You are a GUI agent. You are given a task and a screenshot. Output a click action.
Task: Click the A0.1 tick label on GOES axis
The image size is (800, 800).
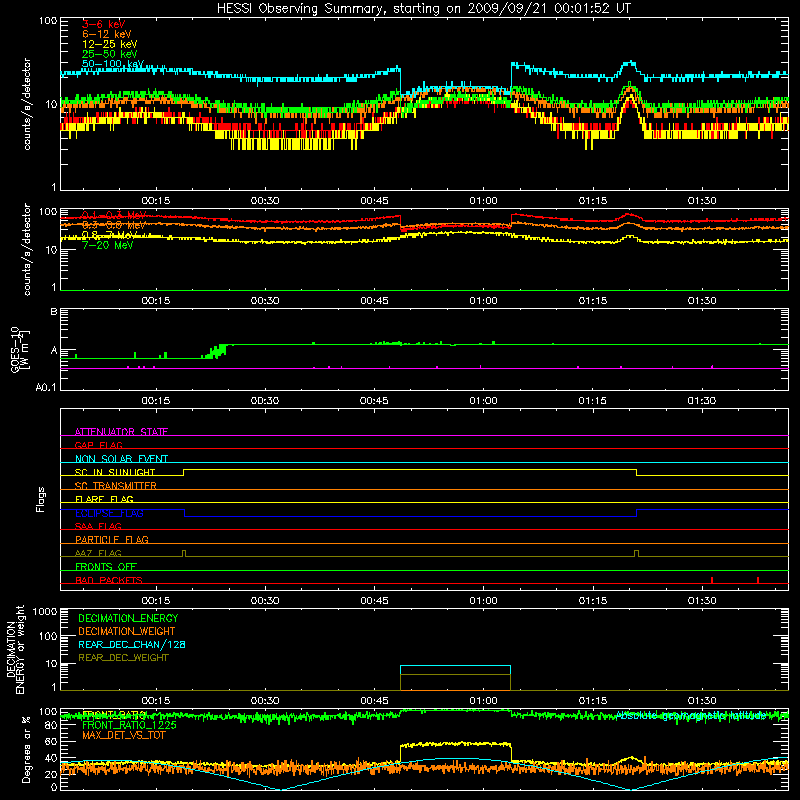click(x=45, y=387)
